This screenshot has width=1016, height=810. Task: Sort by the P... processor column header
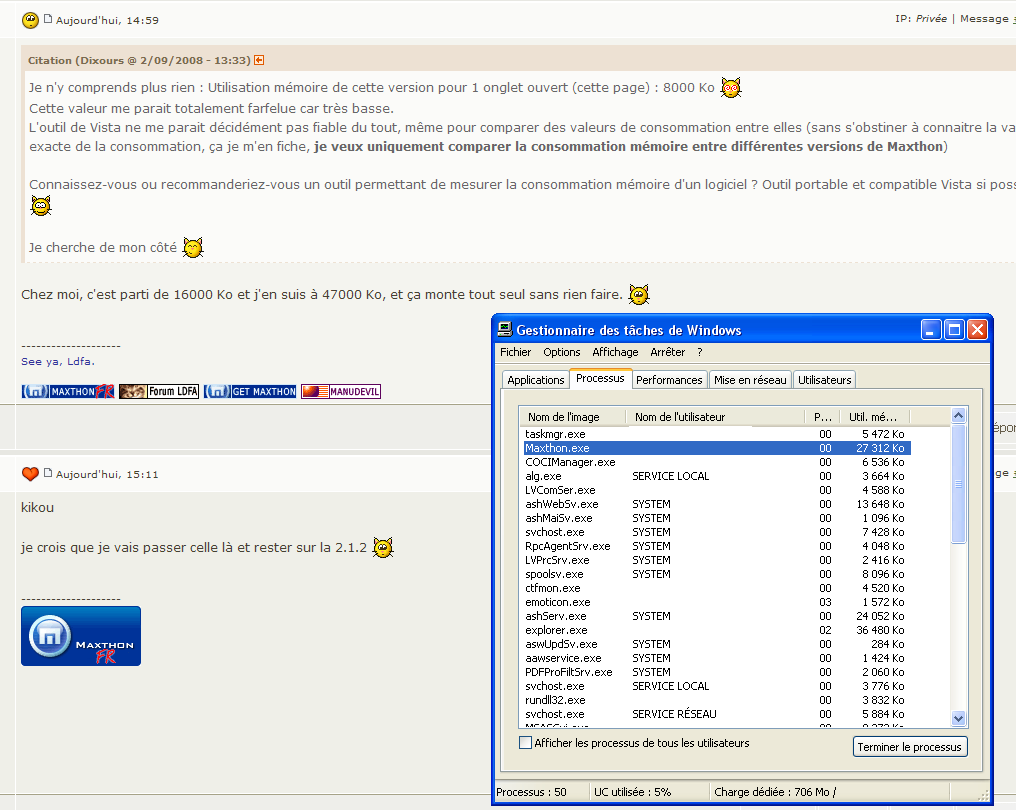point(822,417)
